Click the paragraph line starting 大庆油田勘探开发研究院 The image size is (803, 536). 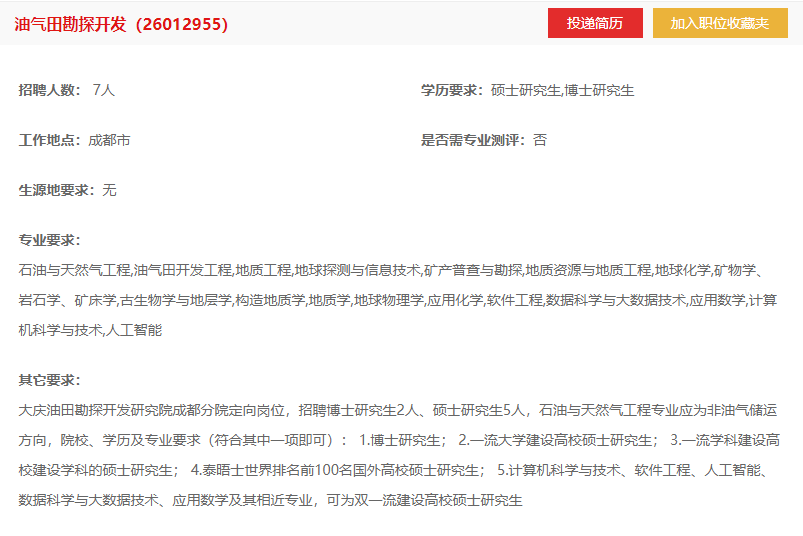pos(398,410)
